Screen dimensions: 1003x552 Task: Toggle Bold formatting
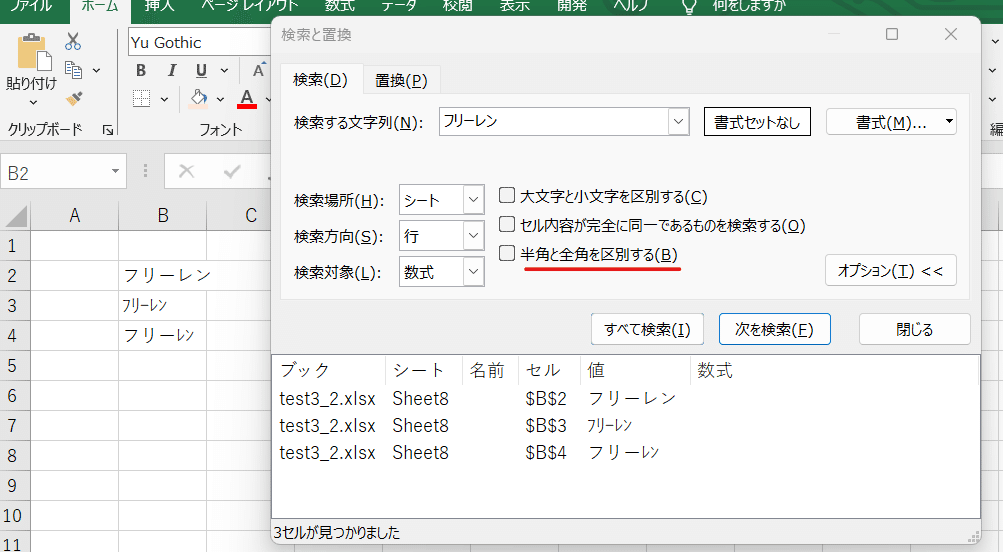click(x=141, y=70)
